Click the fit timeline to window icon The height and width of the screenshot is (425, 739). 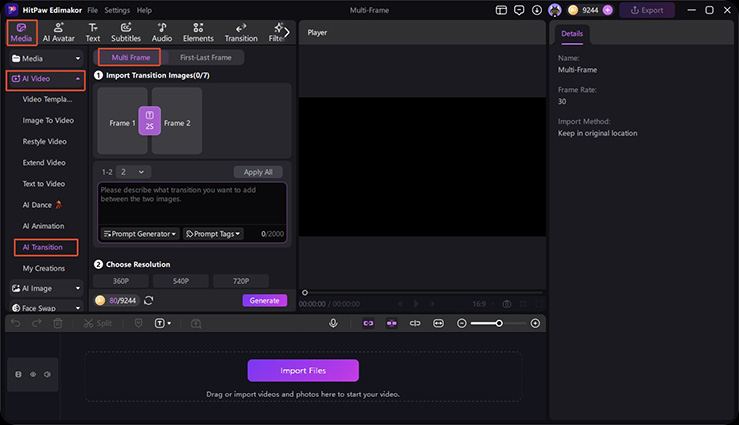438,323
